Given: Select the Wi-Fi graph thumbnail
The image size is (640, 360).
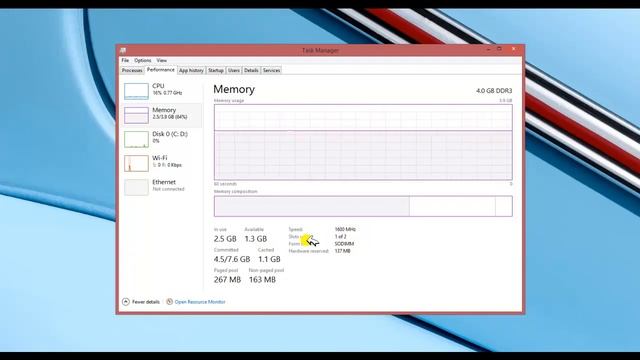Looking at the screenshot, I should [136, 163].
